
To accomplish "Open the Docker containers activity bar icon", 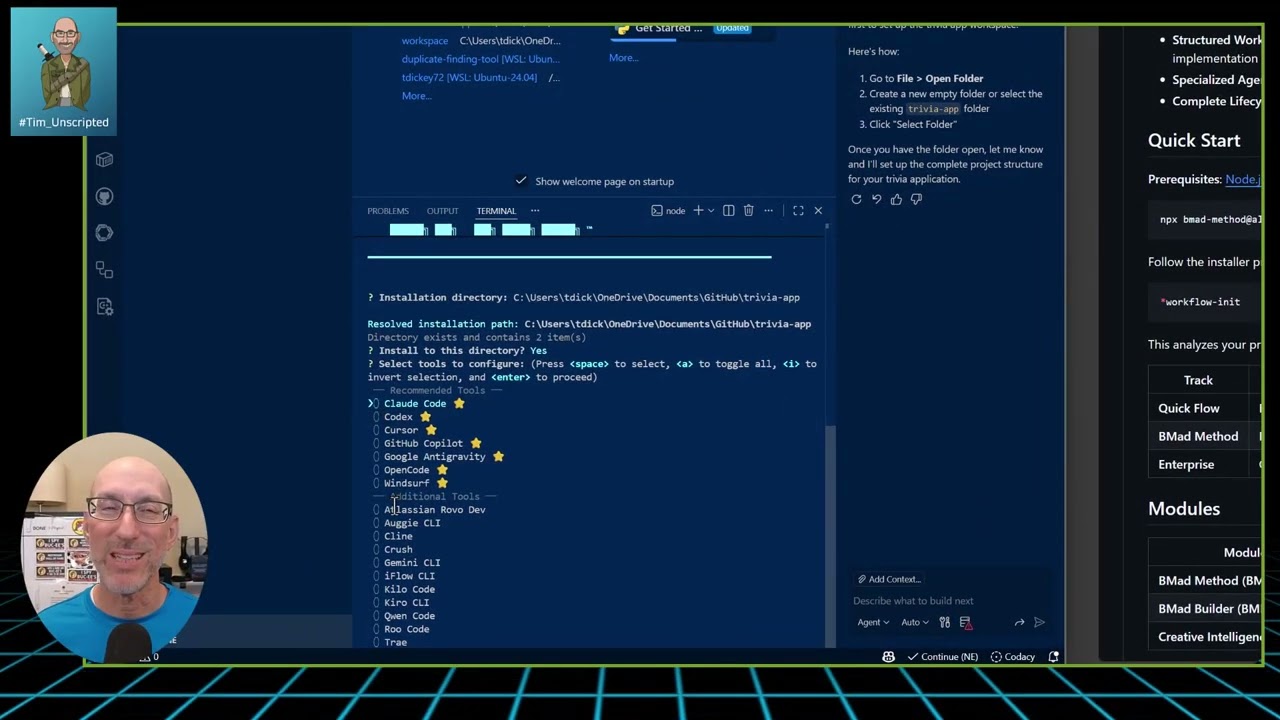I will click(x=104, y=160).
